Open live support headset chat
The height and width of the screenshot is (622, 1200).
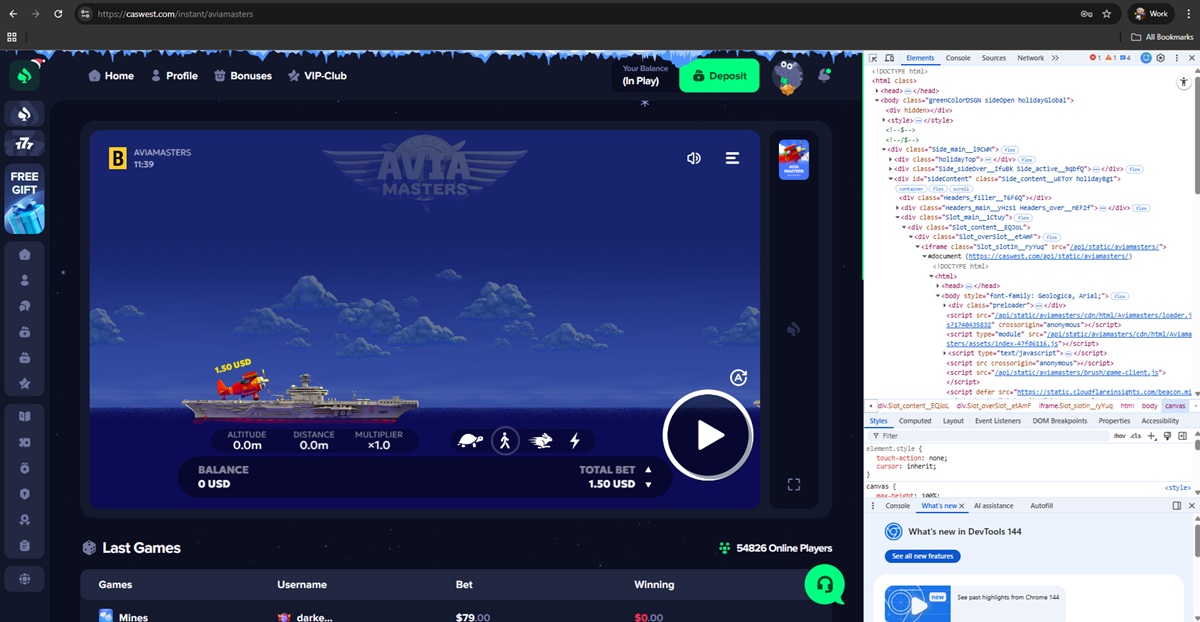point(824,584)
